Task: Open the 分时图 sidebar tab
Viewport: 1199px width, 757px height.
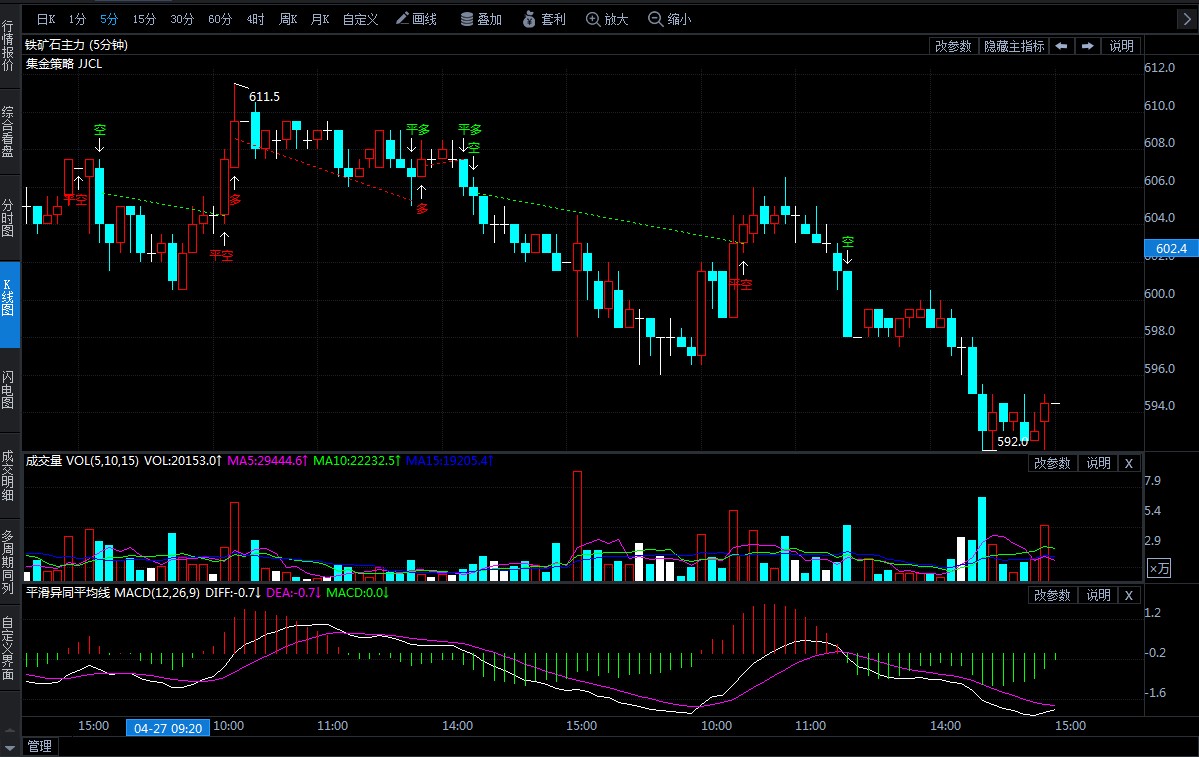Action: 8,218
